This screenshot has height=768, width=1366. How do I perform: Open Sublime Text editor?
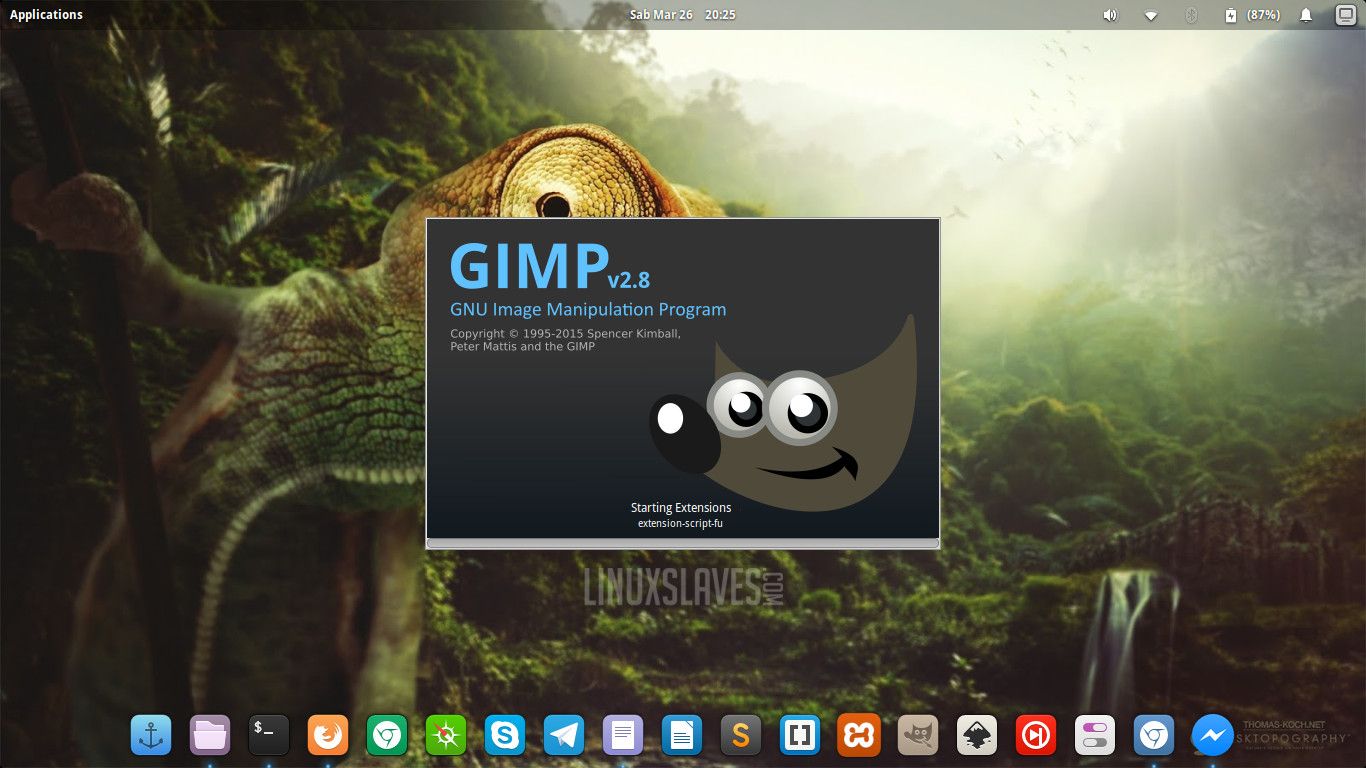click(740, 735)
